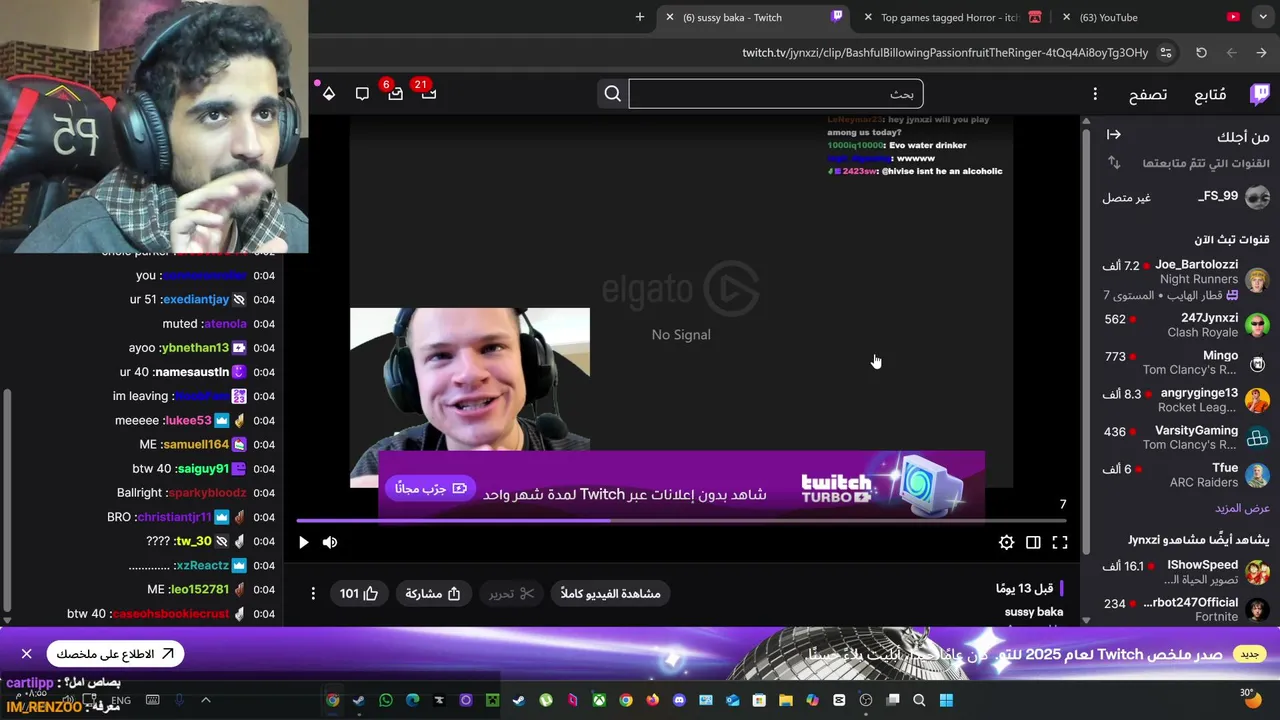Mute the clip volume speaker
Viewport: 1280px width, 720px height.
coord(330,542)
